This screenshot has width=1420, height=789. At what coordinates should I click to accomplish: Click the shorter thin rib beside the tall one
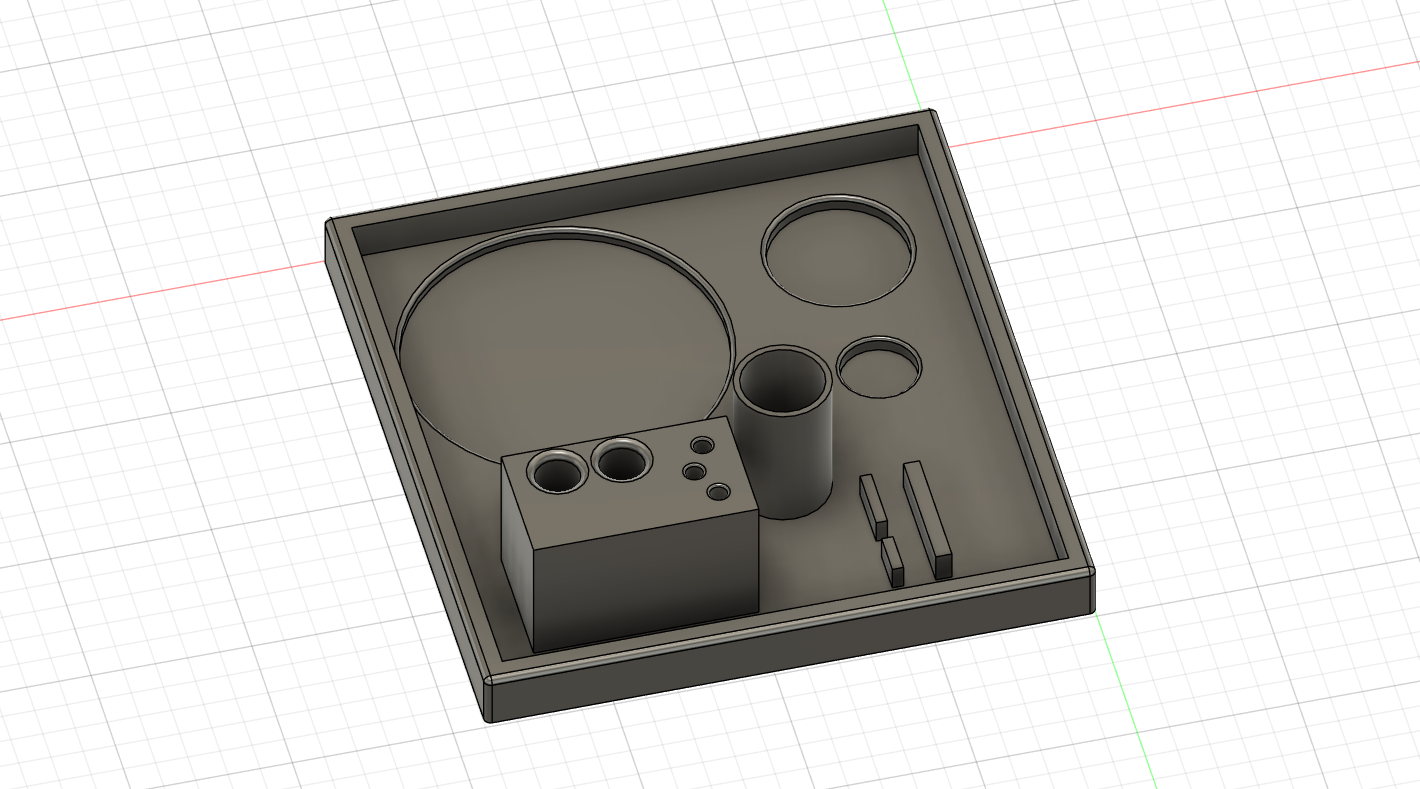[x=872, y=500]
